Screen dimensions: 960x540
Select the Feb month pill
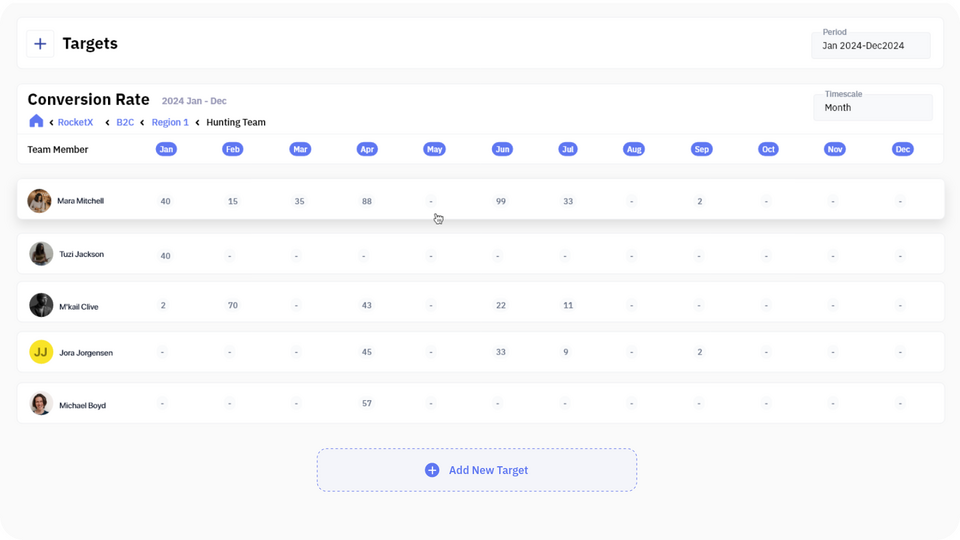coord(233,149)
